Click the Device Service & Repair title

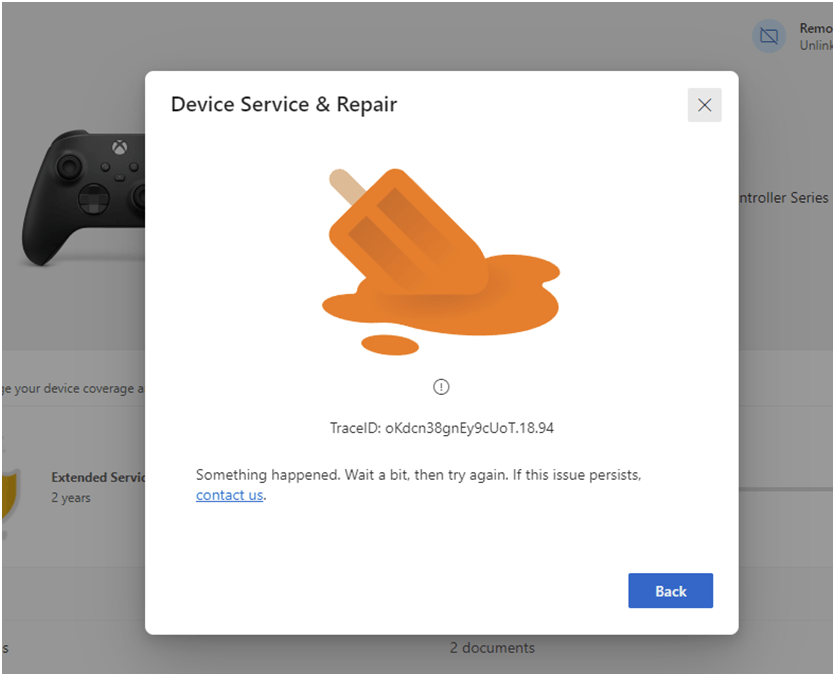pyautogui.click(x=284, y=104)
